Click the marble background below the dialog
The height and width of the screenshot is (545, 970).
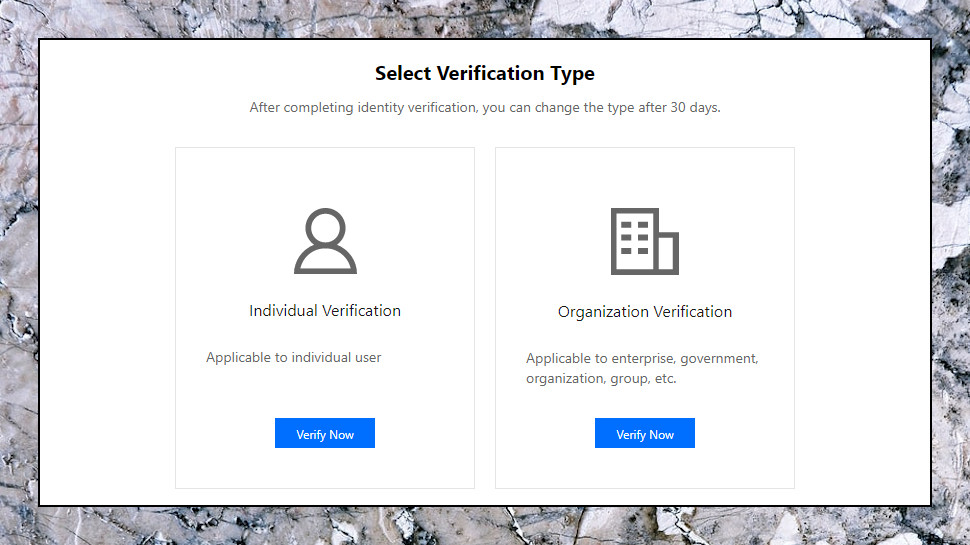[484, 526]
